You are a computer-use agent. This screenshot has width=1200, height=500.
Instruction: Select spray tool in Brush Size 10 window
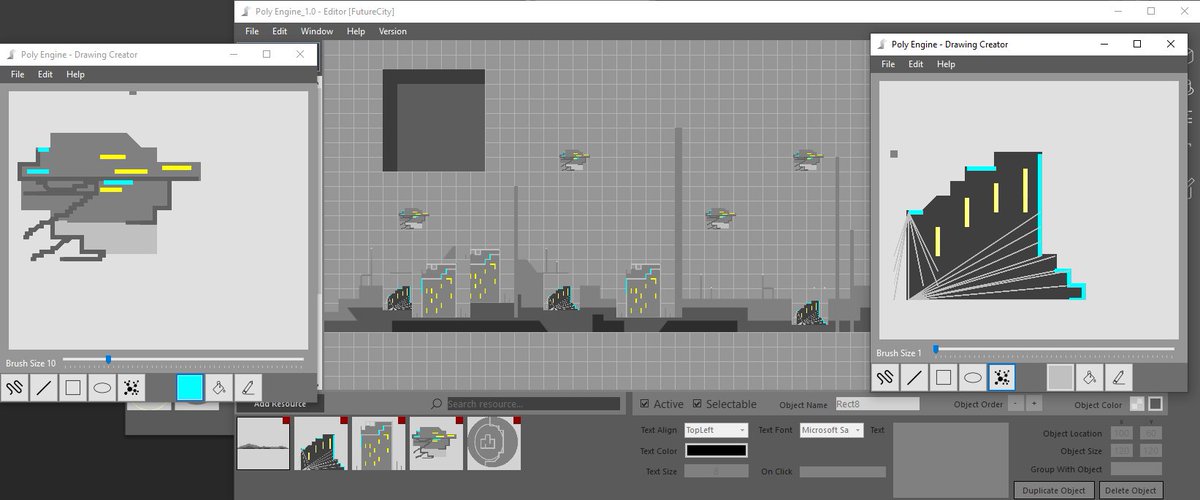point(131,388)
